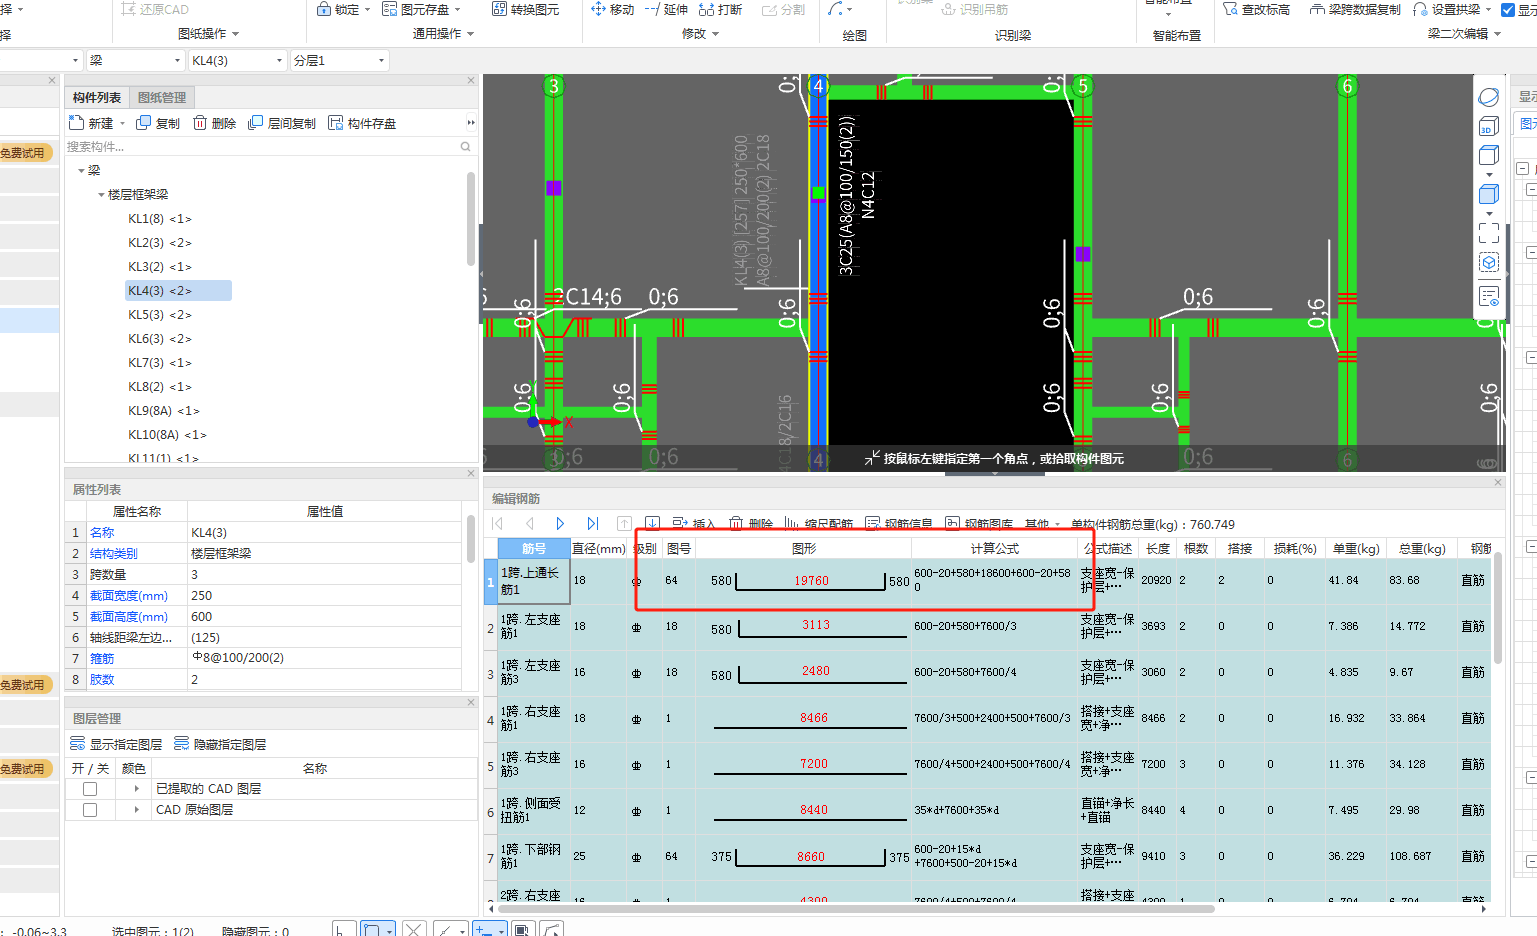Click the orbit view icon at the top of the canvas toolbar
Viewport: 1537px width, 936px height.
[1488, 97]
